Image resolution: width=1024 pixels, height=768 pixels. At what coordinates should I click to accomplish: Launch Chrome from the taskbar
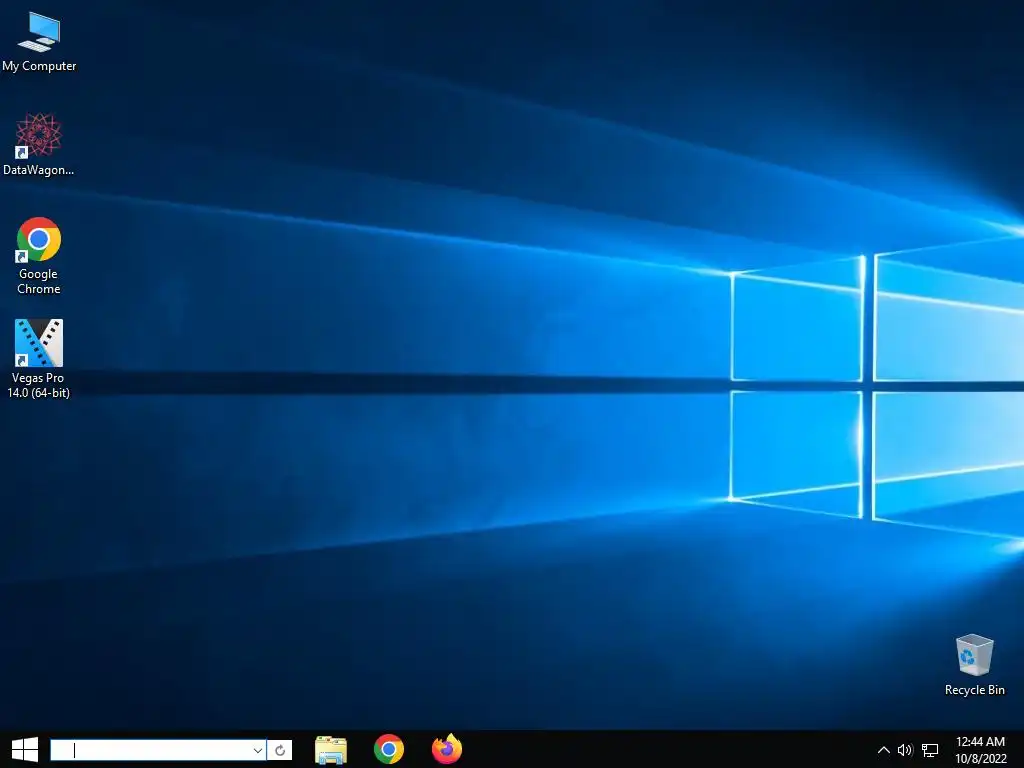389,750
